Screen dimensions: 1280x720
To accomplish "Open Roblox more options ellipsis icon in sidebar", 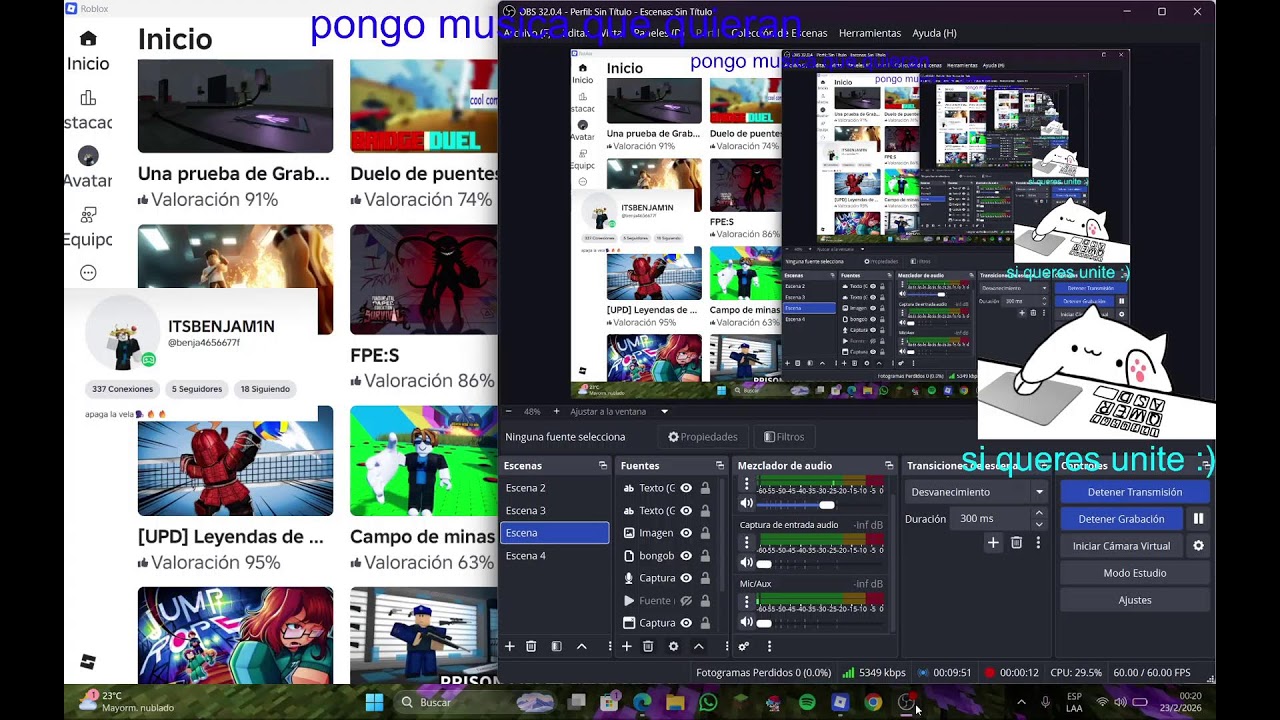I will 88,273.
